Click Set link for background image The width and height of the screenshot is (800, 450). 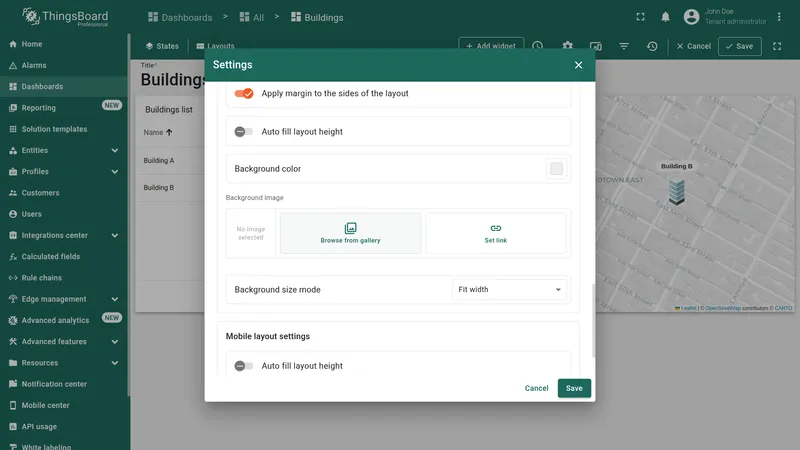[x=495, y=233]
